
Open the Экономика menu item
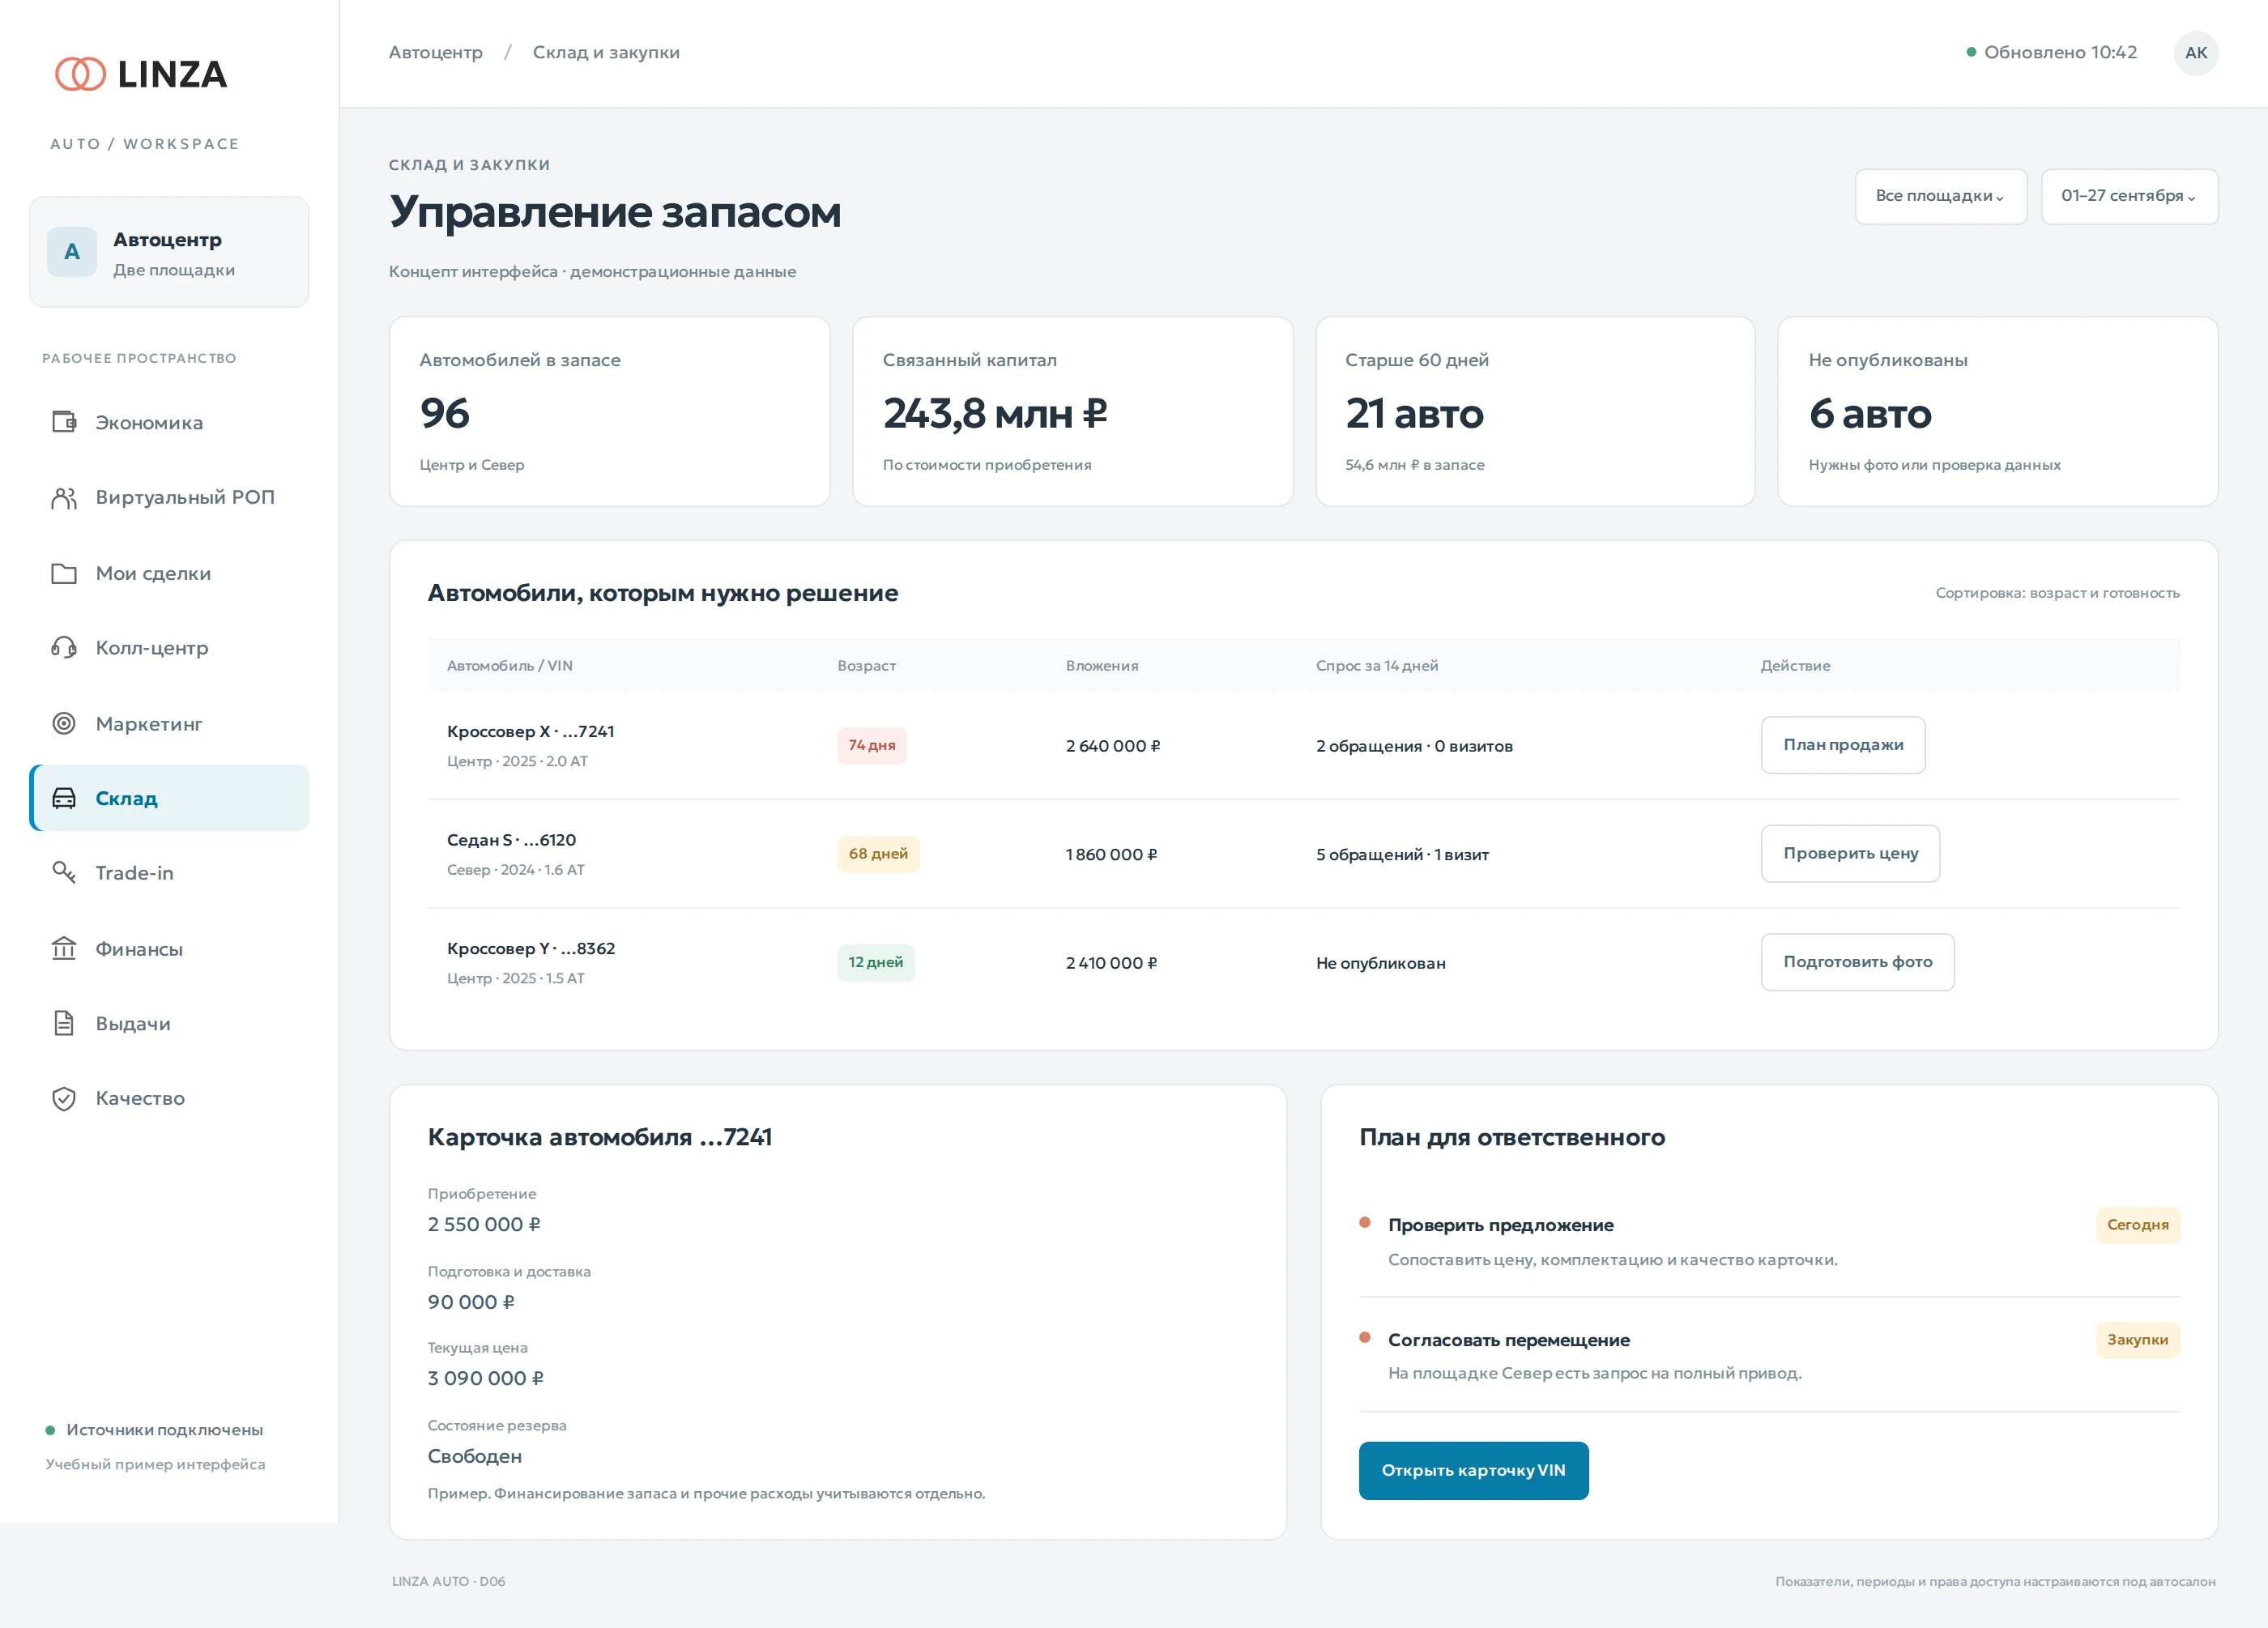169,423
